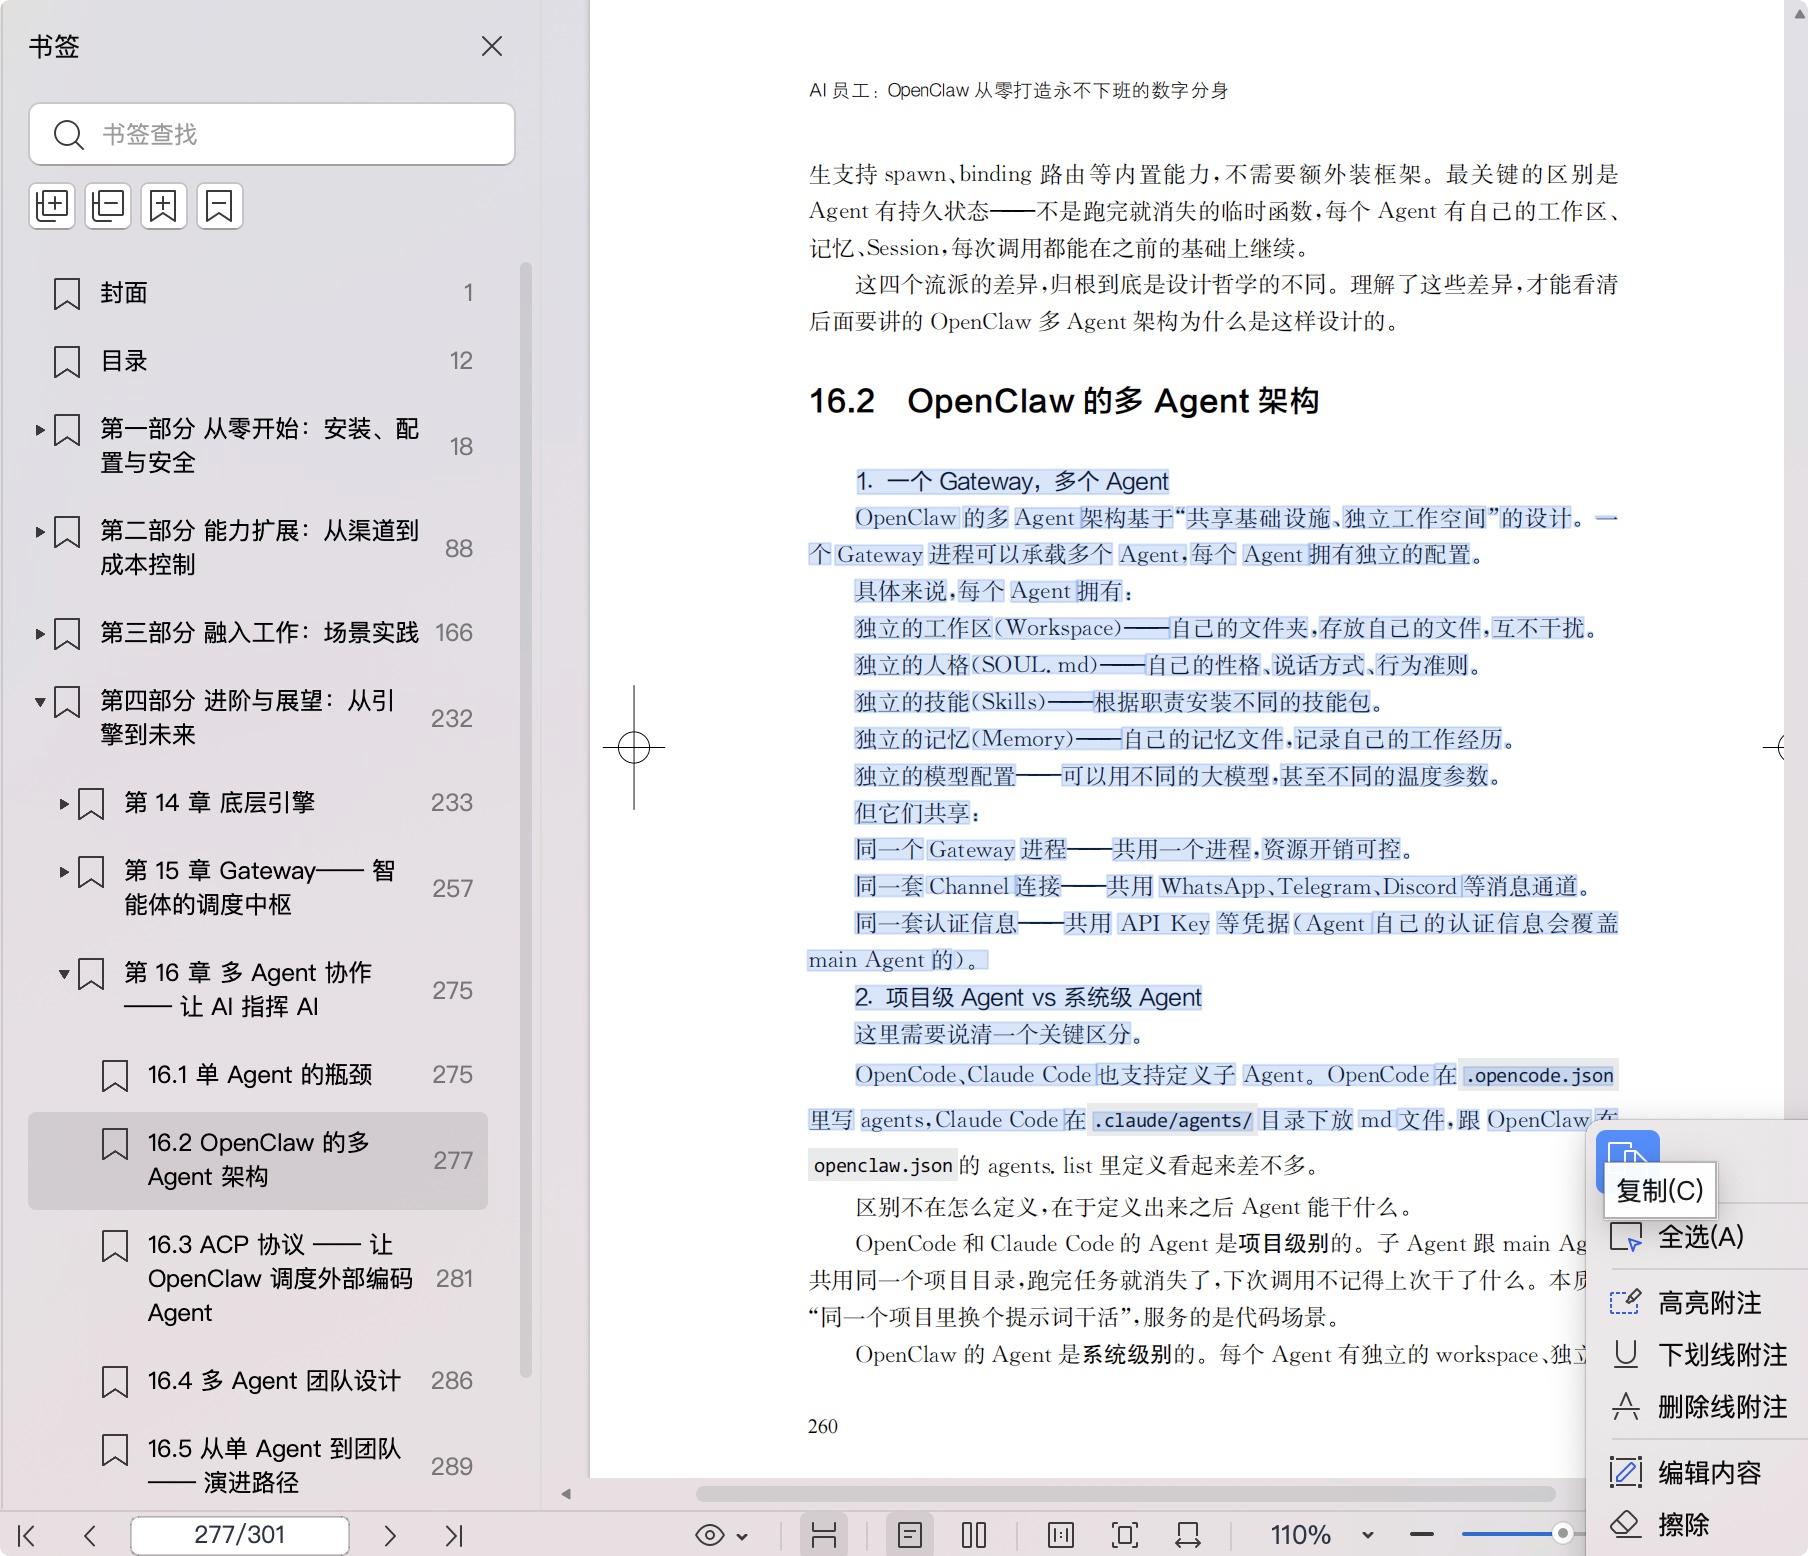The image size is (1808, 1556).
Task: Switch to single page view
Action: tap(910, 1535)
